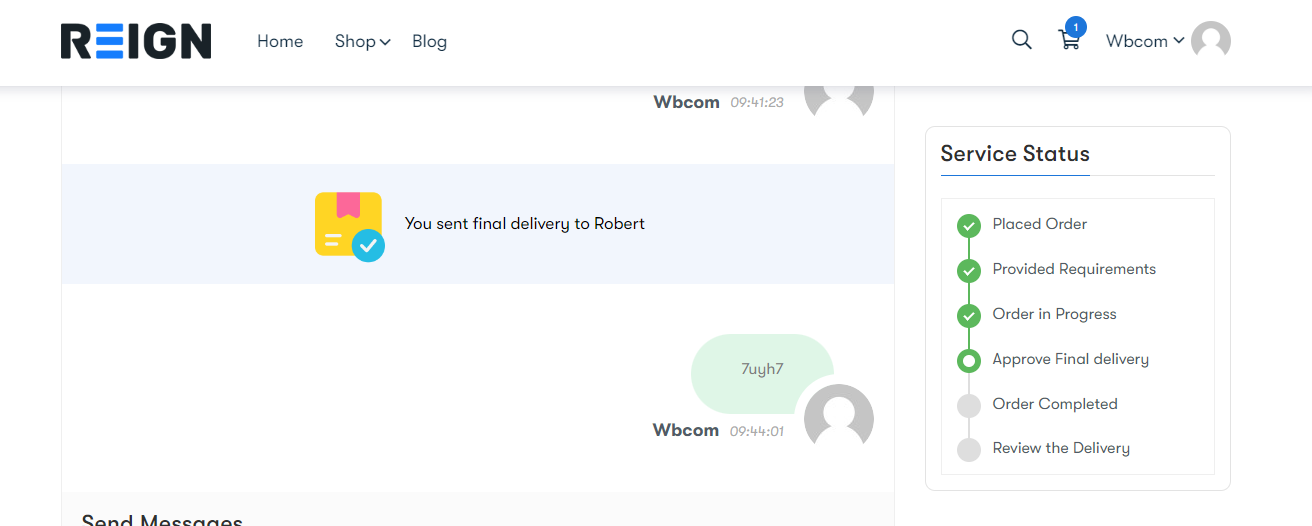Image resolution: width=1312 pixels, height=526 pixels.
Task: Click the Approve Final delivery label
Action: pos(1071,359)
